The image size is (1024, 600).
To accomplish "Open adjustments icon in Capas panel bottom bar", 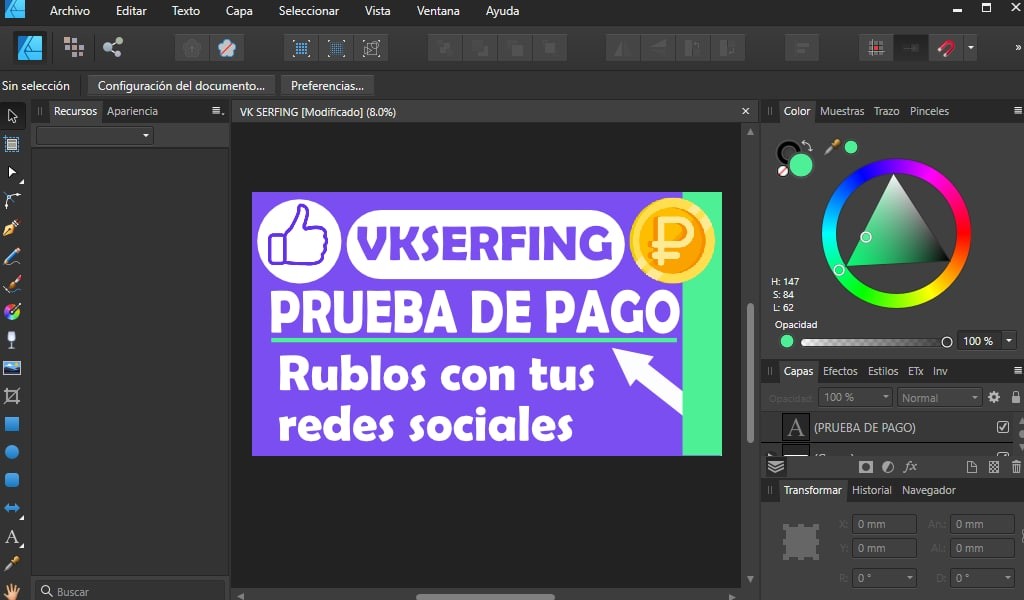I will pyautogui.click(x=888, y=467).
